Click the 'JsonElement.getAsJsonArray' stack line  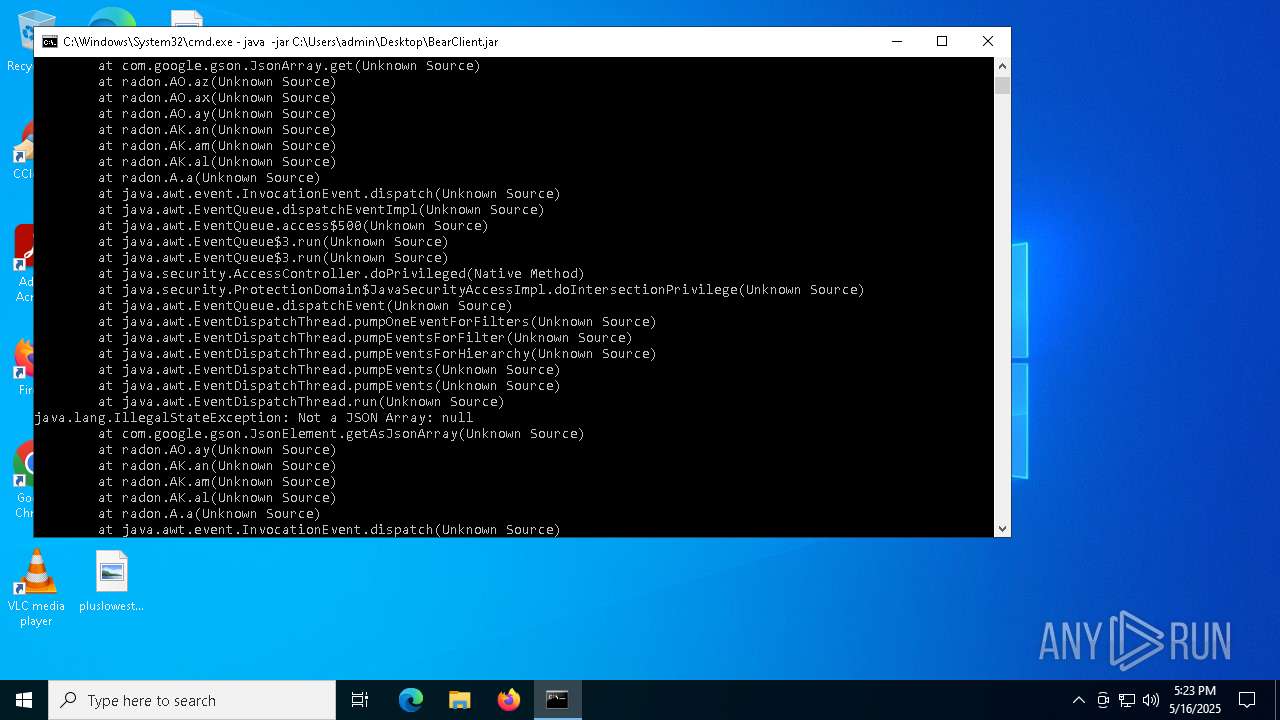[x=341, y=433]
